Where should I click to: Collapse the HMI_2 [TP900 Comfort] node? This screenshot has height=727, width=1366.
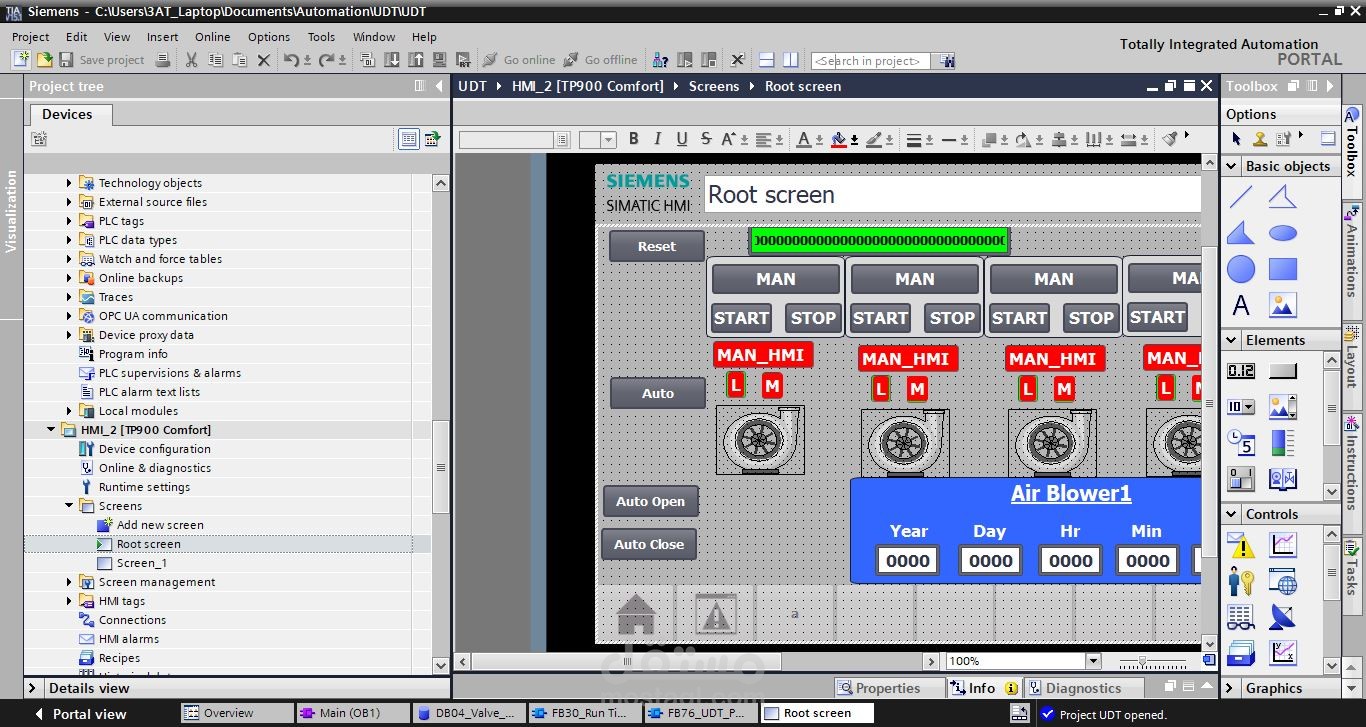tap(51, 430)
